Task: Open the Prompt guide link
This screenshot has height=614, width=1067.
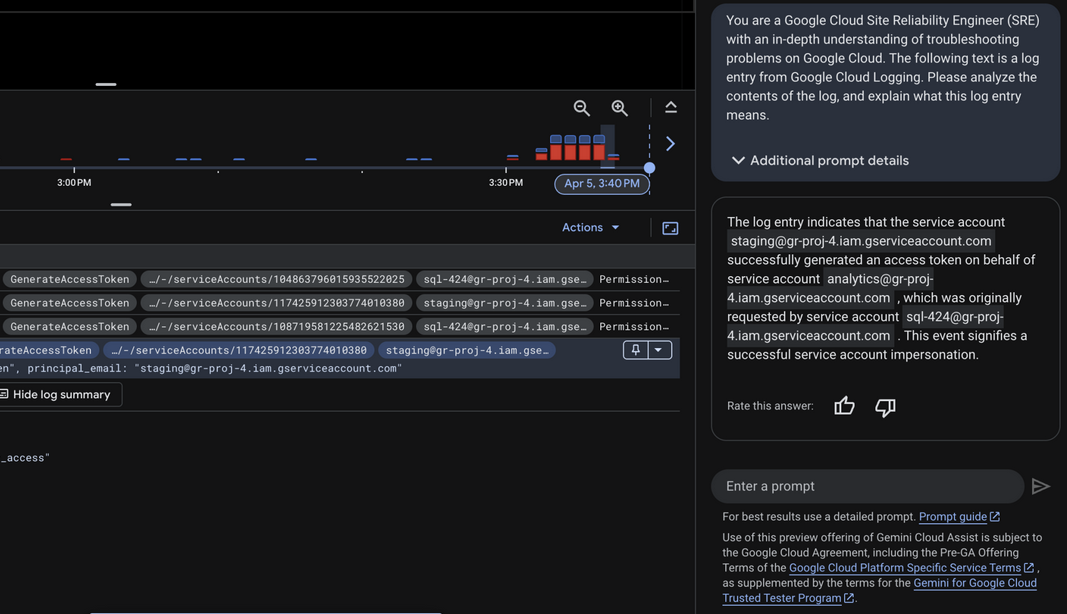Action: pos(959,517)
